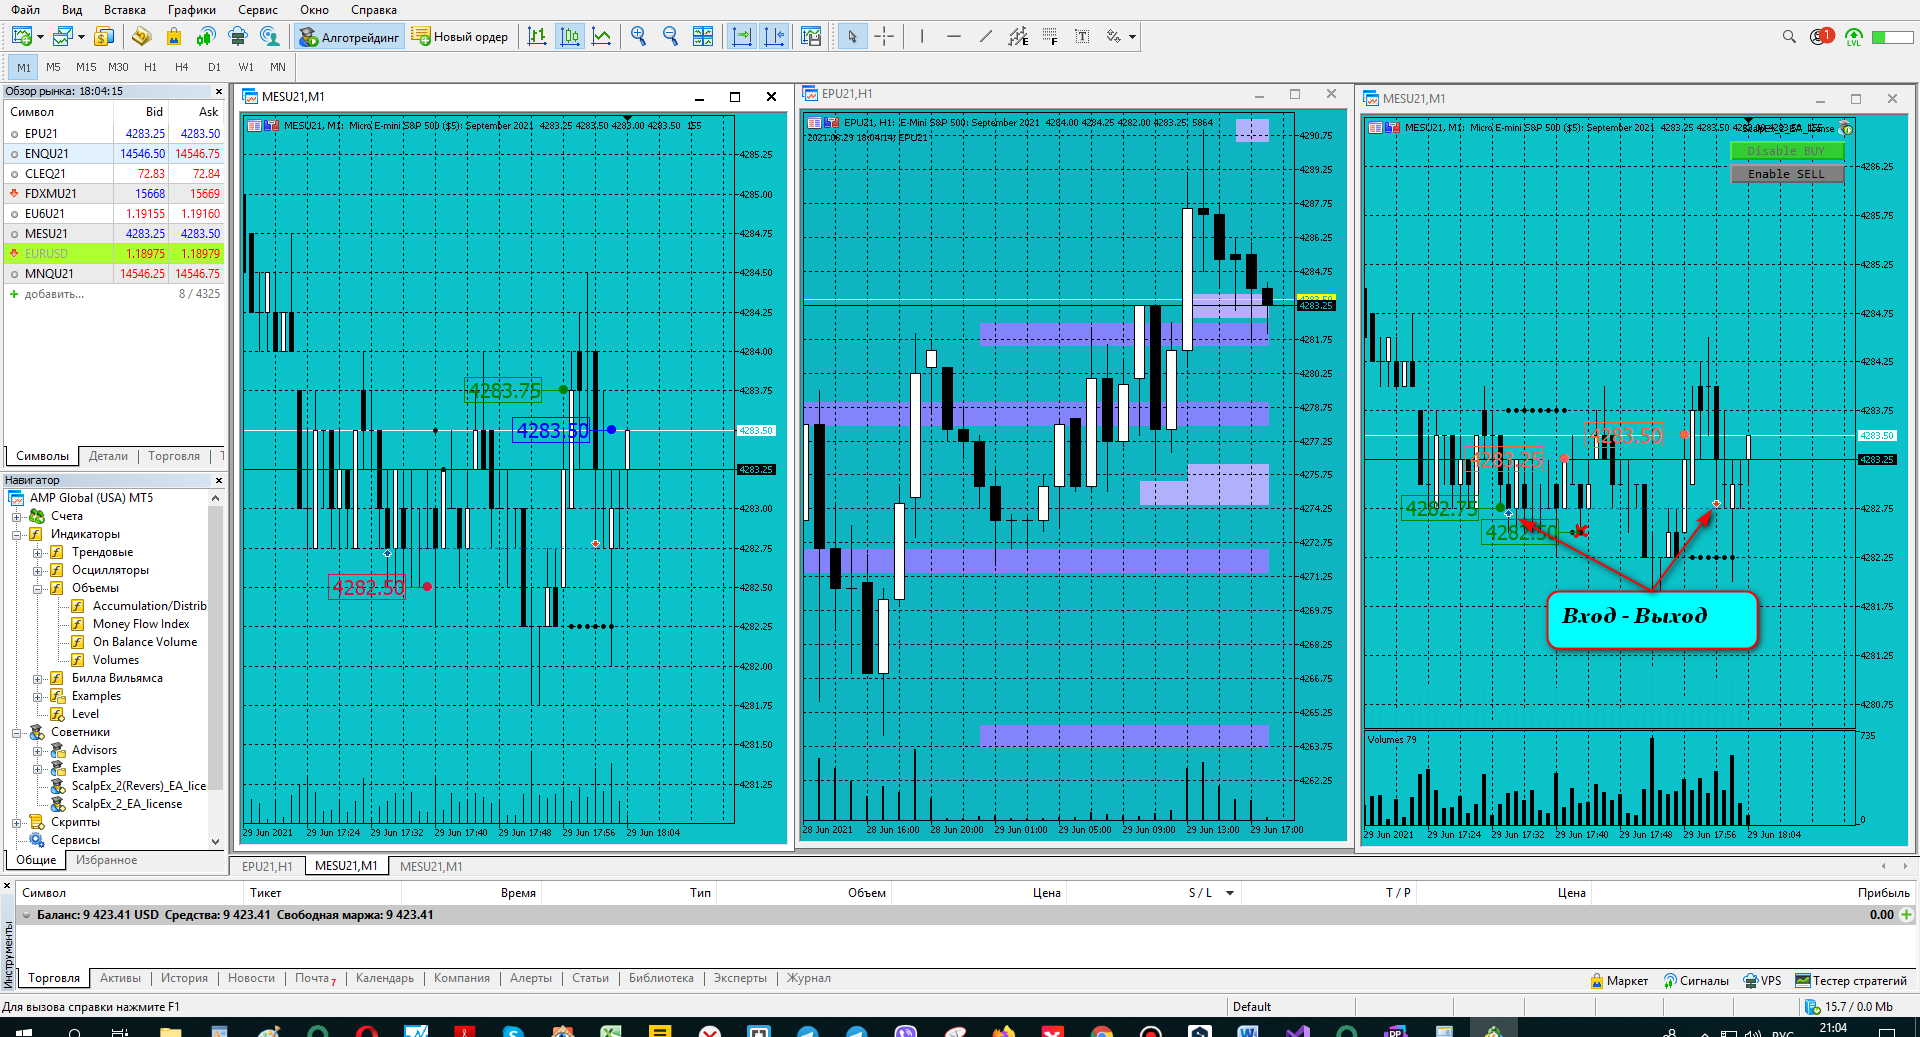Click the Enable SELL button
1920x1037 pixels.
[1786, 174]
